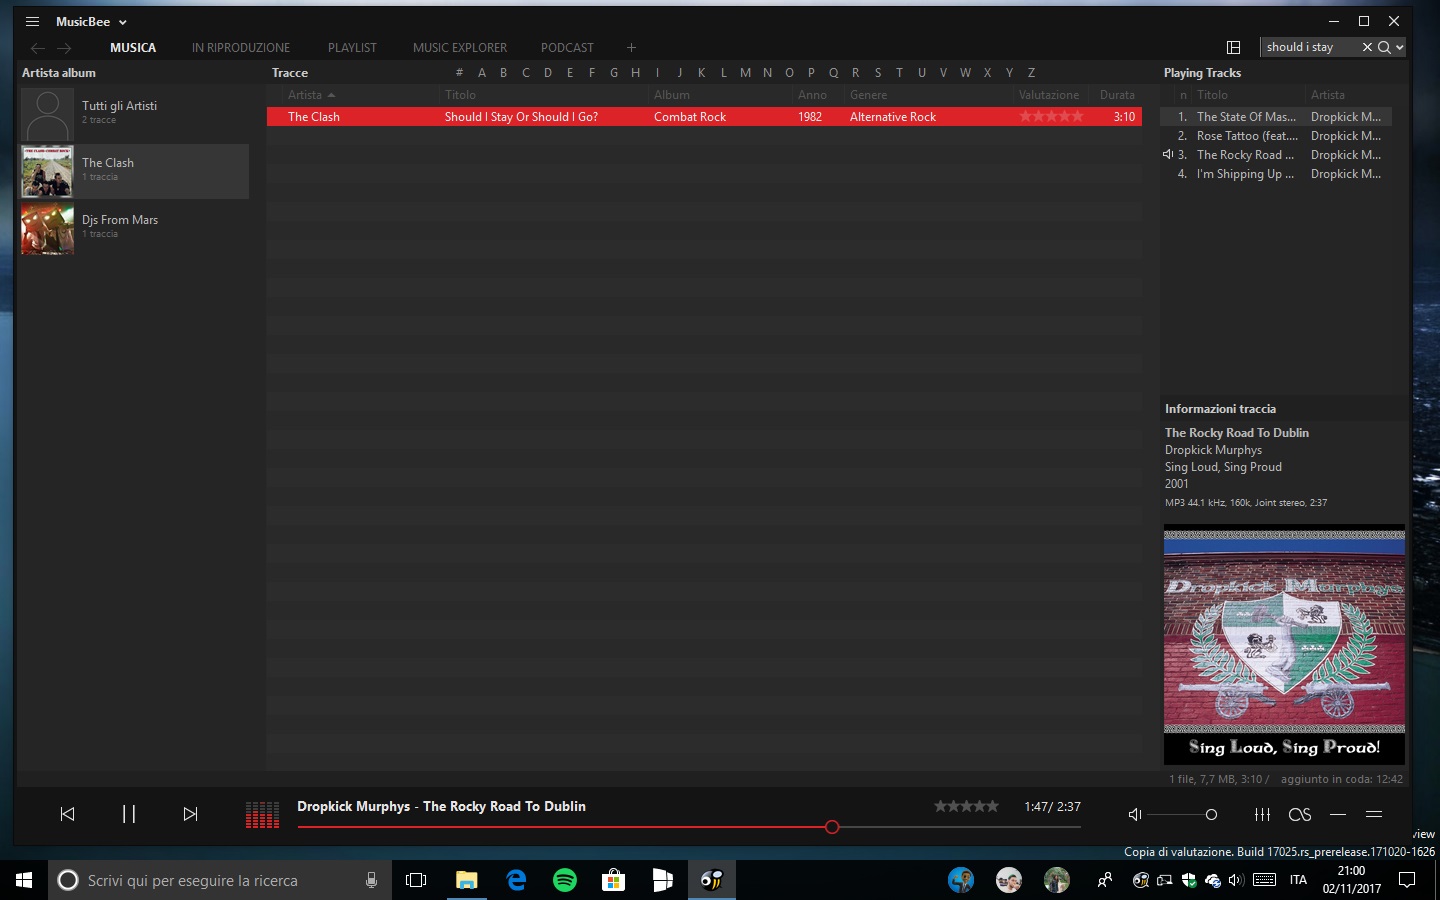Click the magnifier search icon

1384,47
